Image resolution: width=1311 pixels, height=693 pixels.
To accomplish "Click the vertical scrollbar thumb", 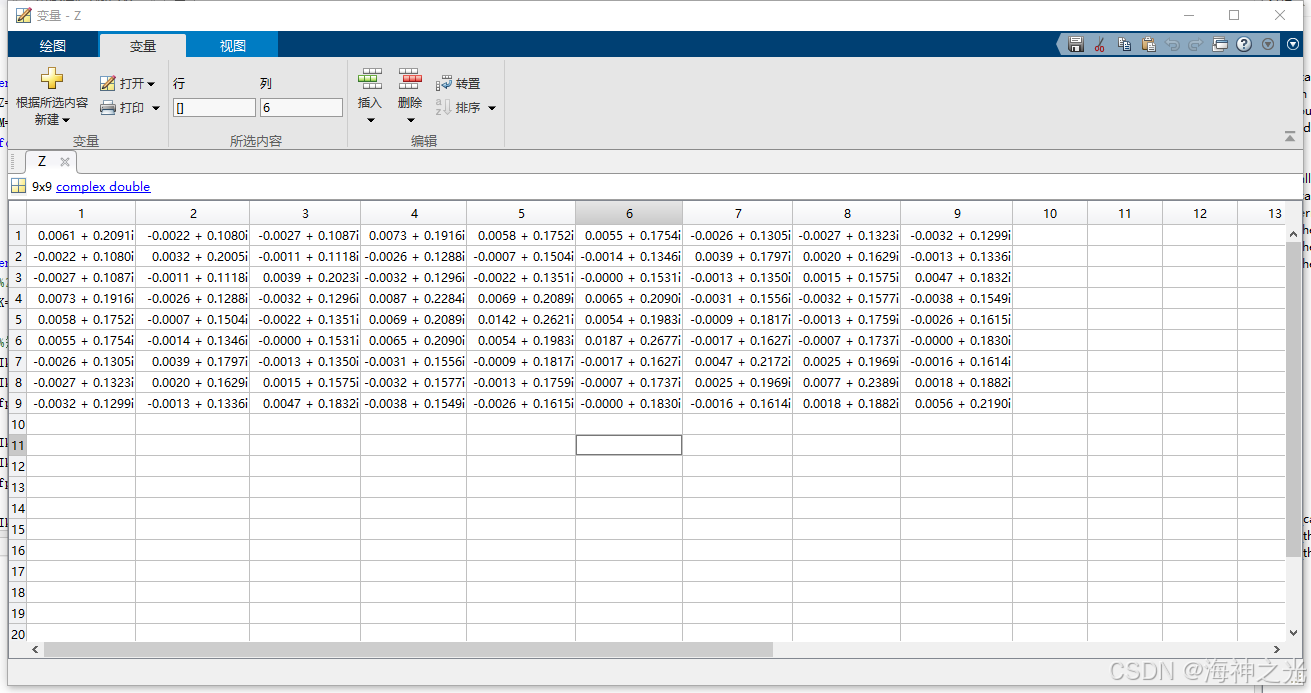I will pos(1295,399).
